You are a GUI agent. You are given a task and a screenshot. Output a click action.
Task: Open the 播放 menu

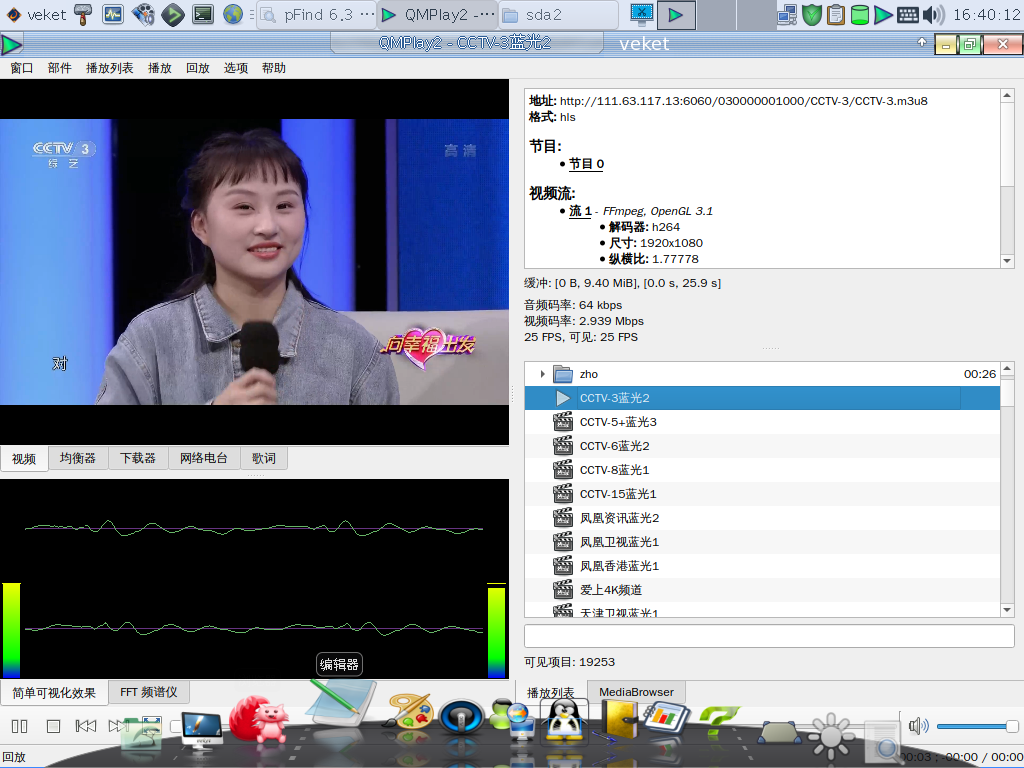click(159, 68)
